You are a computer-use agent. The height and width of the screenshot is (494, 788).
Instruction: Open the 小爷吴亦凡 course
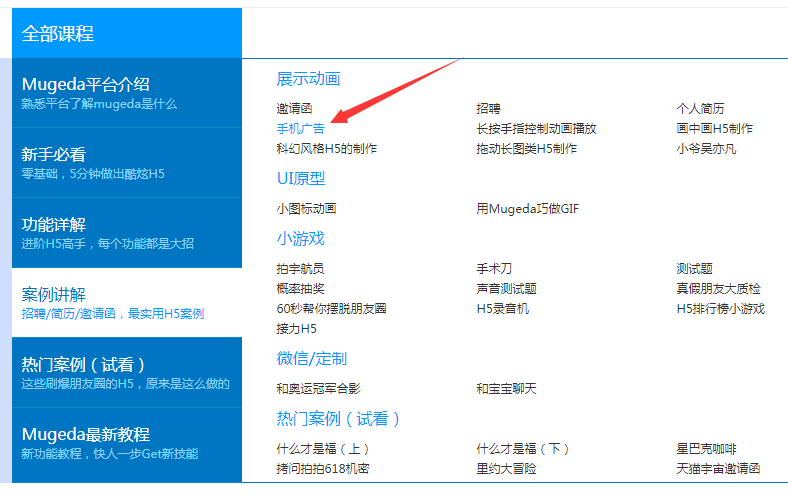[x=706, y=149]
